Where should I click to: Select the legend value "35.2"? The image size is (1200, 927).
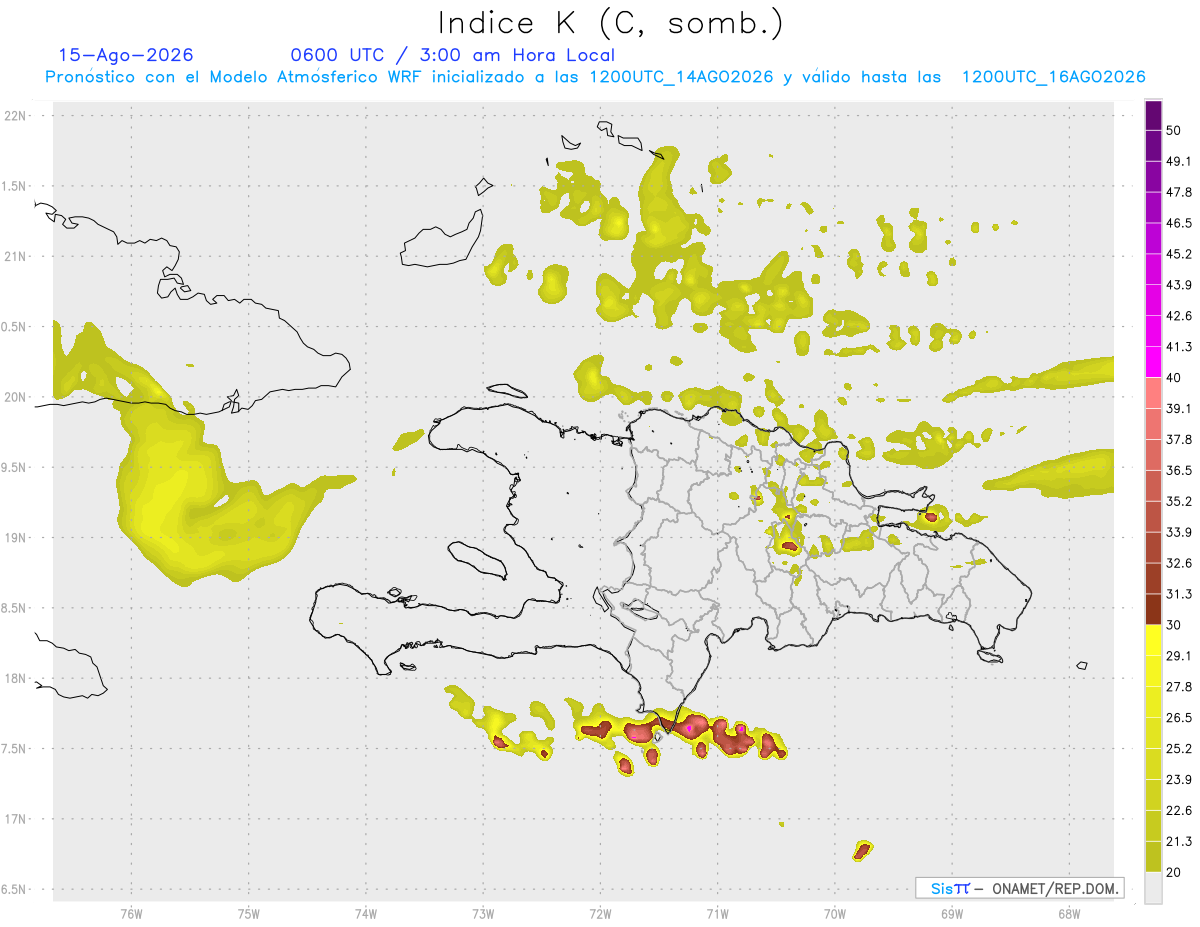(x=1179, y=501)
